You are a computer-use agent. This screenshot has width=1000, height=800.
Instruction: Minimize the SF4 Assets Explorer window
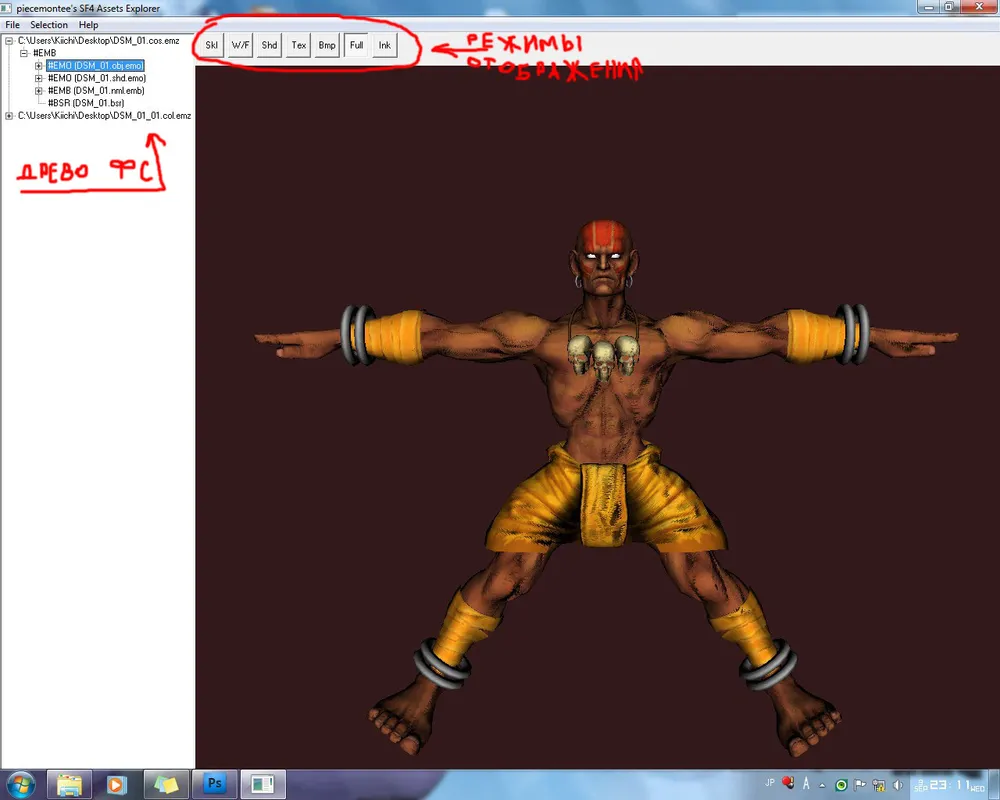pos(929,7)
